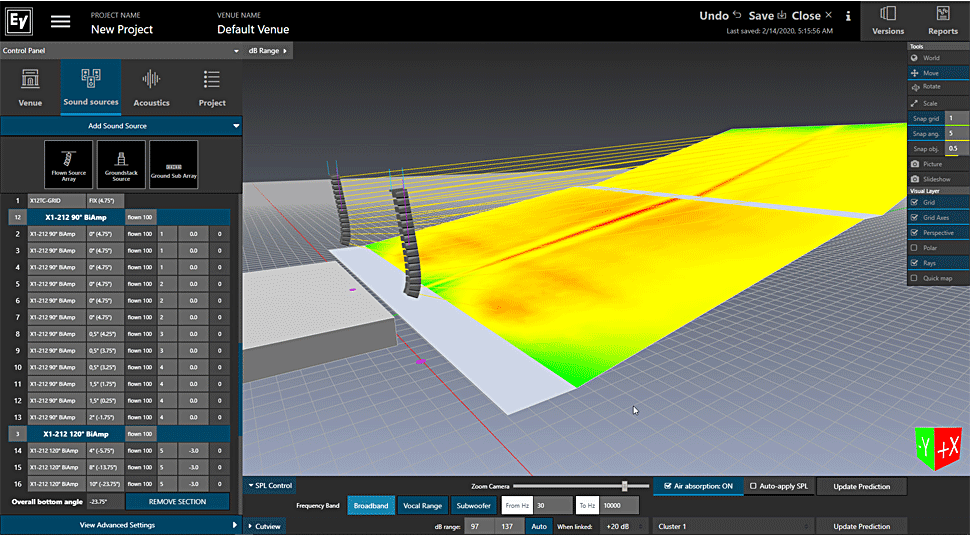Select the Broadband frequency band
Screen dimensions: 970x535
(371, 505)
